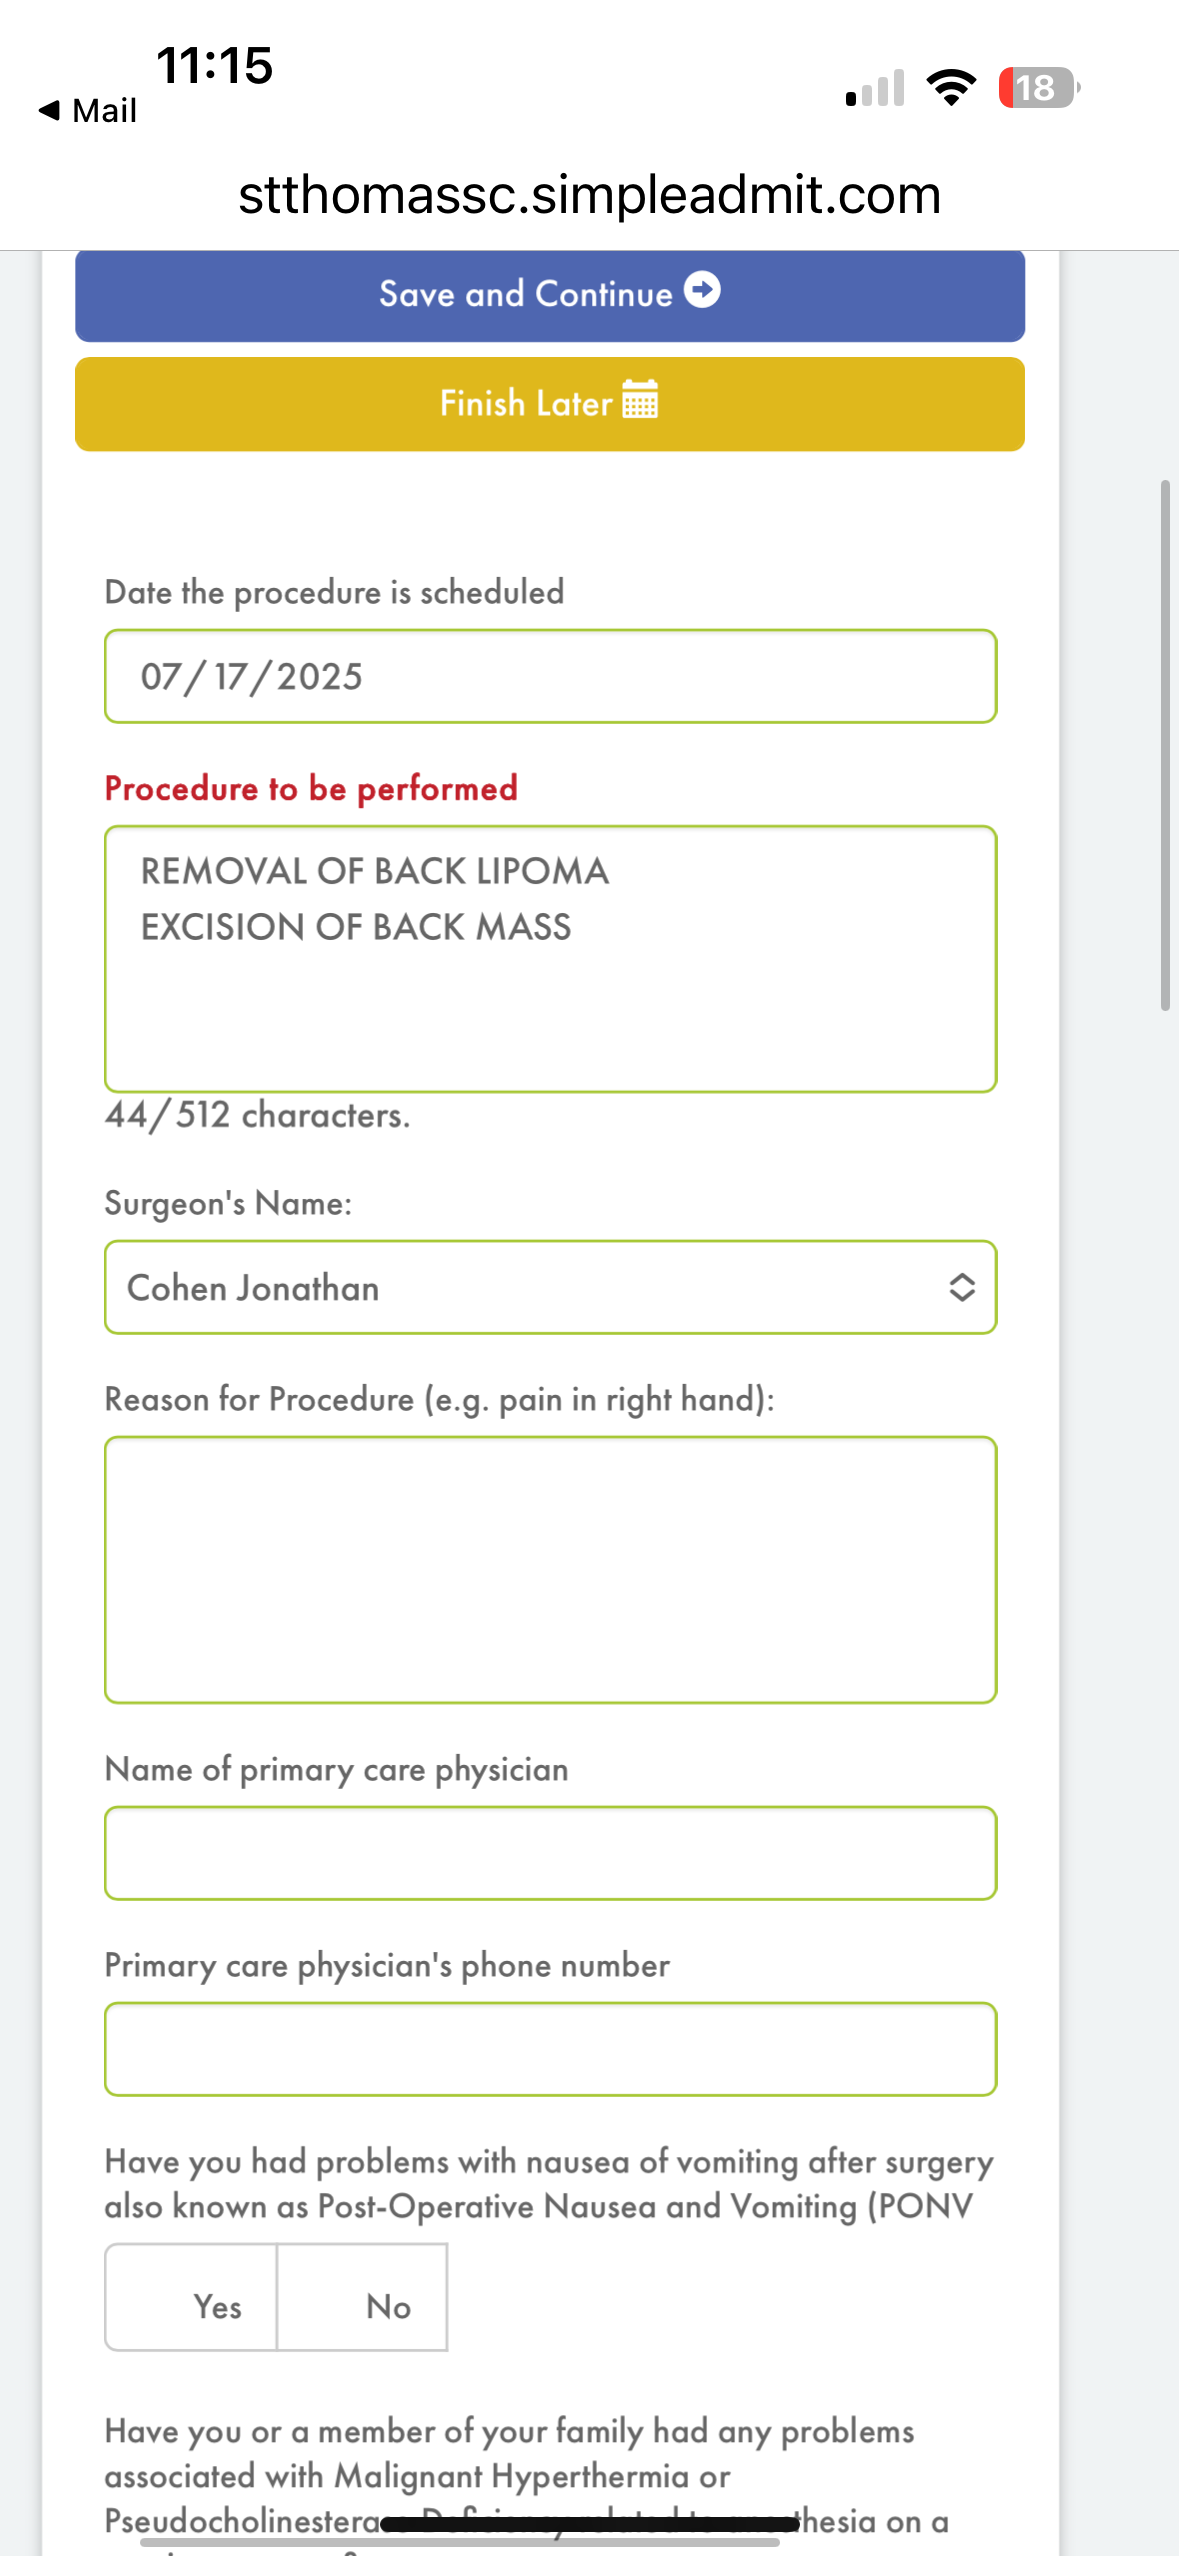Image resolution: width=1179 pixels, height=2556 pixels.
Task: Tap the back arrow to Mail
Action: tap(49, 110)
